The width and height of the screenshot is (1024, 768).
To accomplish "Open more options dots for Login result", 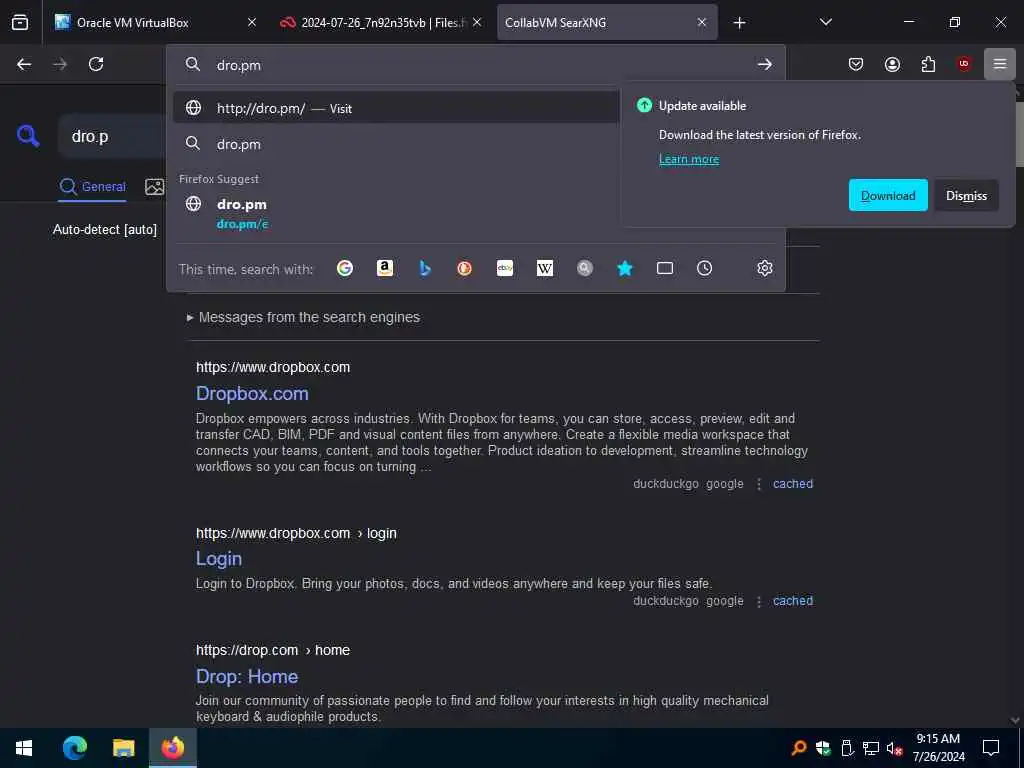I will coord(758,601).
